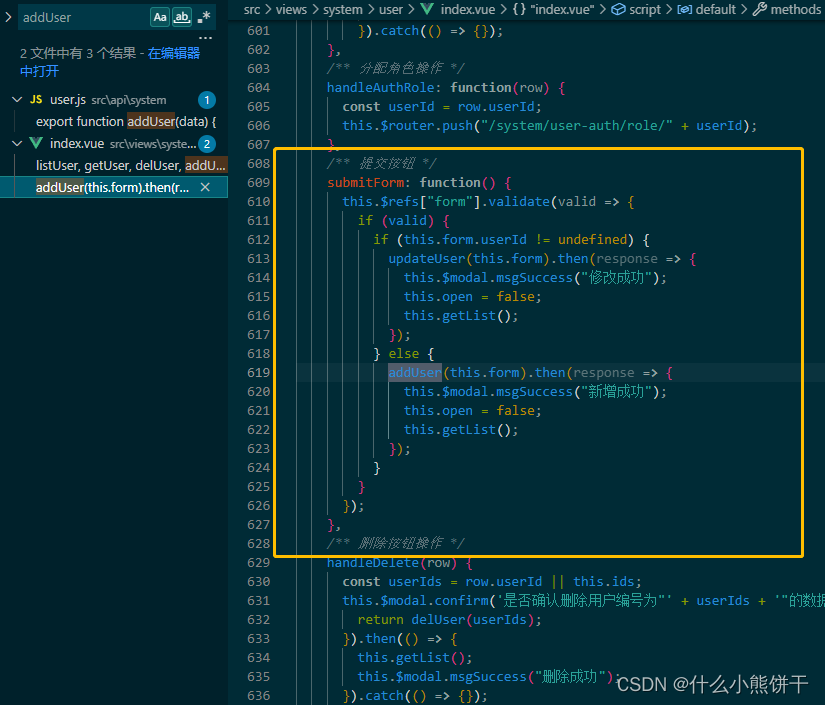Enable regular expression search toggle
The width and height of the screenshot is (825, 705).
(204, 17)
